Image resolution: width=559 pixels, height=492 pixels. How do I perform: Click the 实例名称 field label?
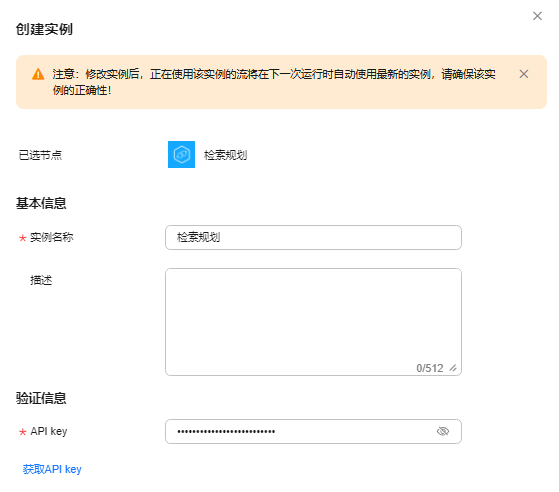(x=52, y=237)
